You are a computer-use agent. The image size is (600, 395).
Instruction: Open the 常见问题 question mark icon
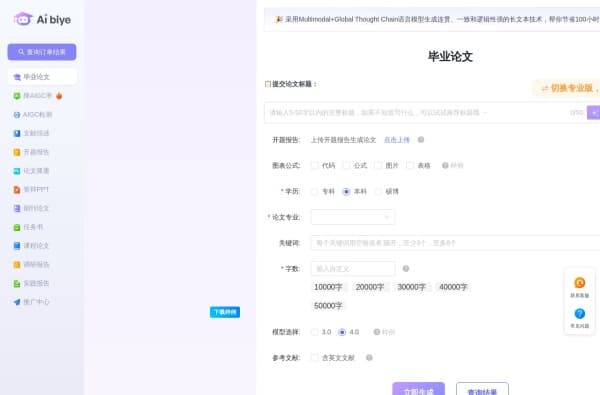(x=580, y=313)
